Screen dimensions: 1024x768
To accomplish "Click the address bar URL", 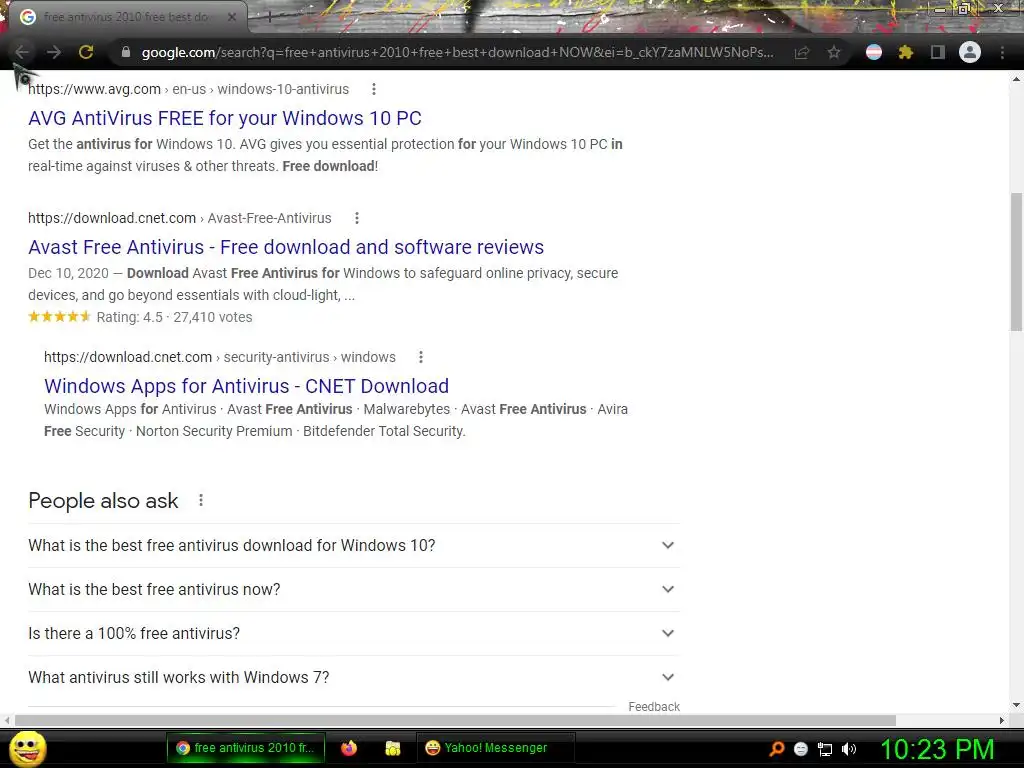I will tap(457, 52).
